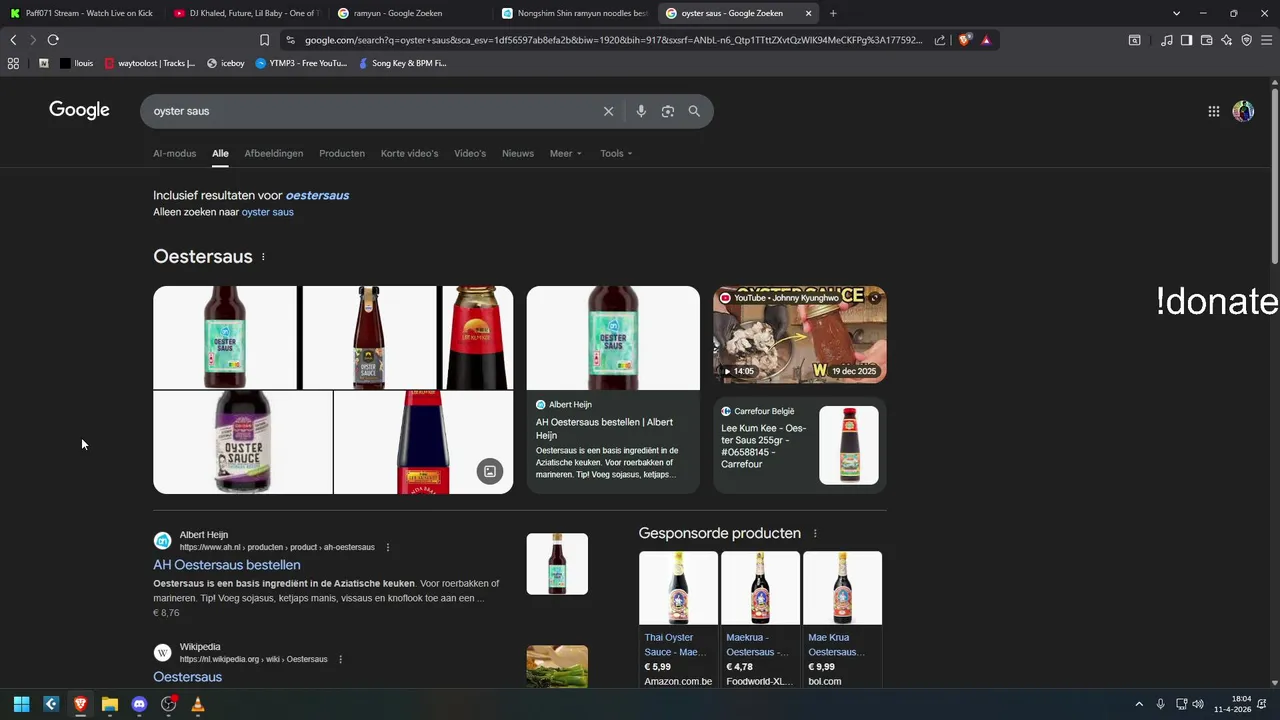Expand the Meer search filter dropdown
The height and width of the screenshot is (720, 1280).
click(565, 153)
